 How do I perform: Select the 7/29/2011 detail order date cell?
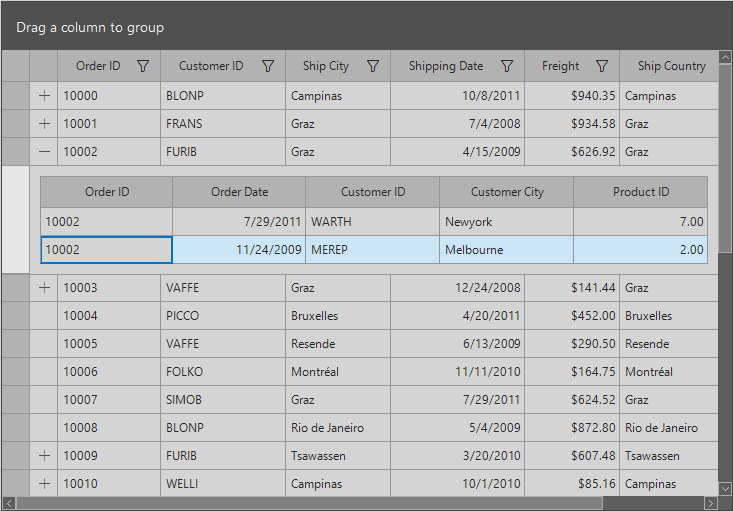click(x=239, y=222)
